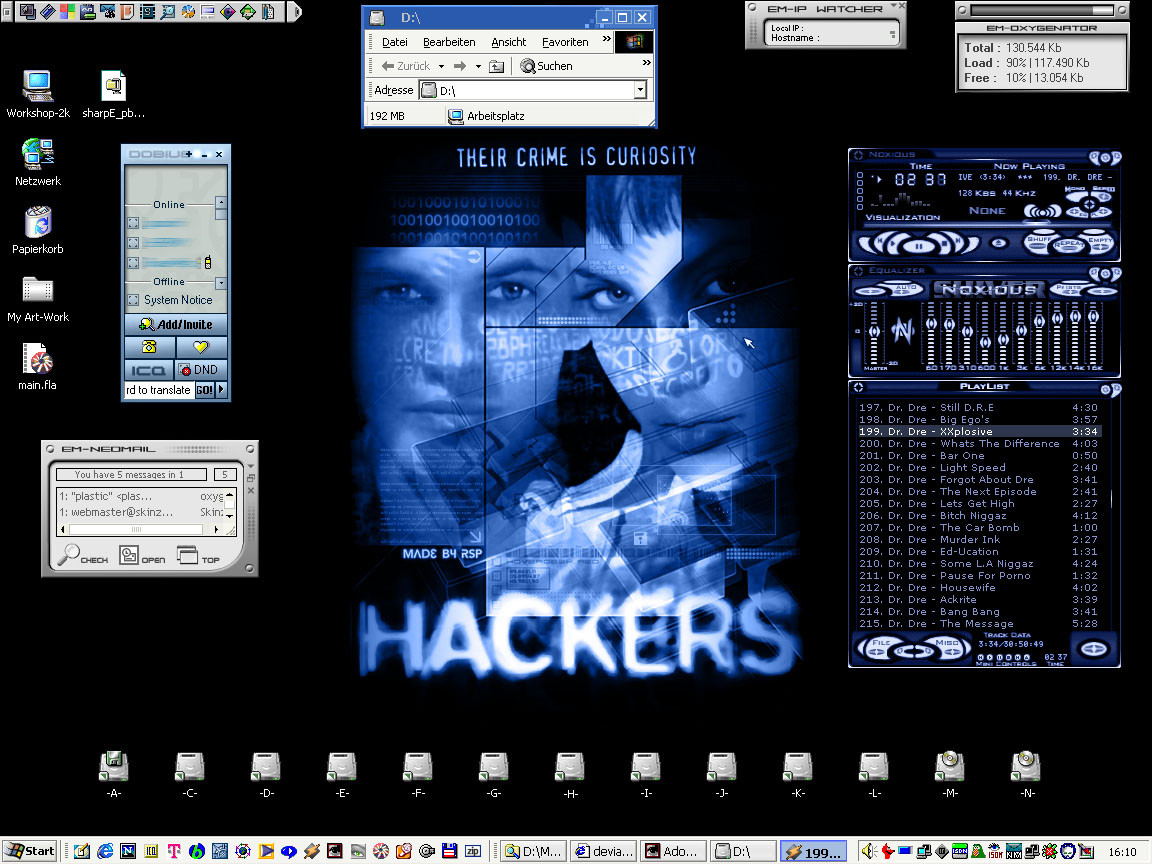The height and width of the screenshot is (864, 1152).
Task: Open the Ansicht menu
Action: pos(508,42)
